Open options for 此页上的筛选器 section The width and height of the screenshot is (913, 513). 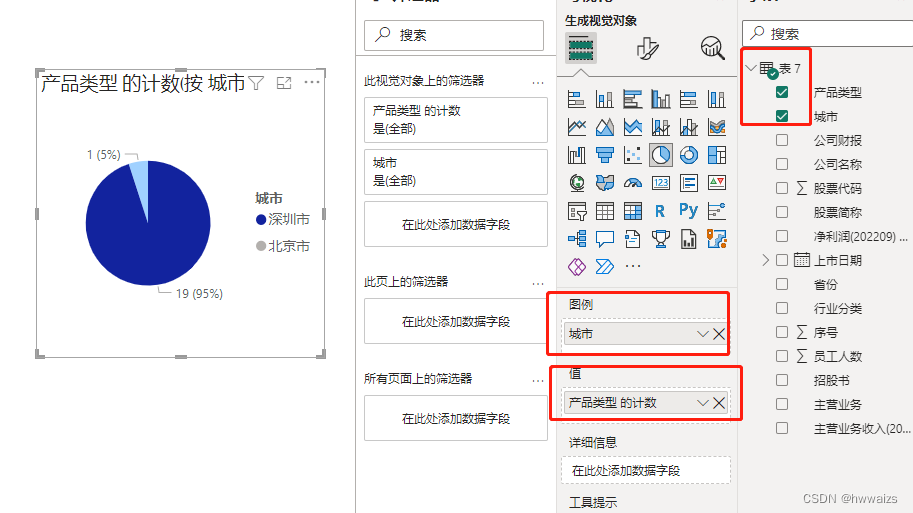point(537,284)
